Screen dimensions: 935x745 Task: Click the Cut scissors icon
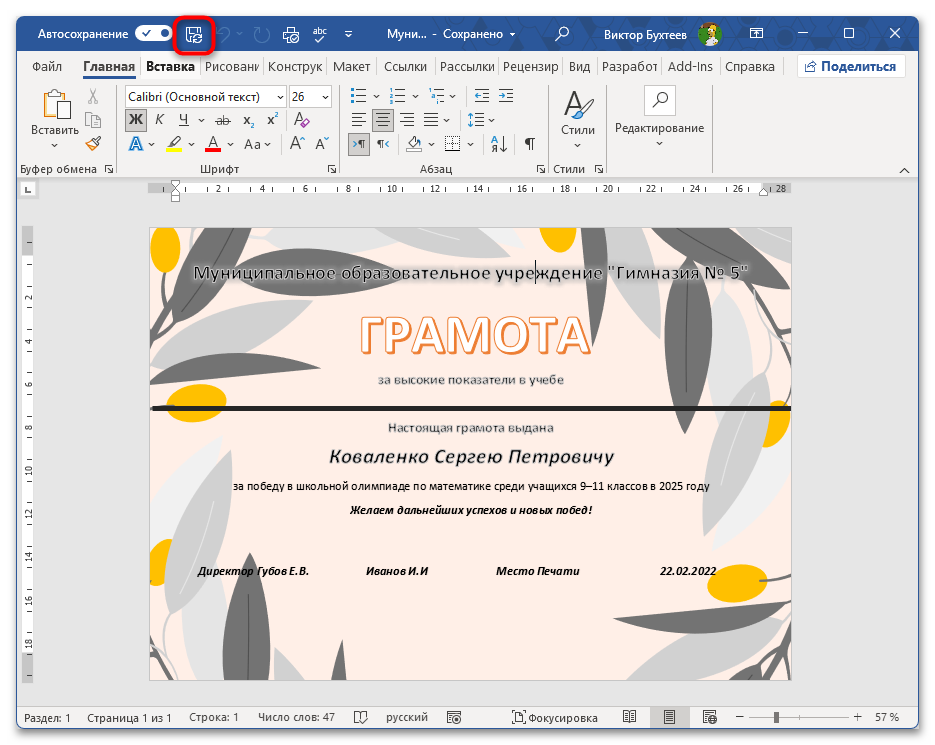93,97
